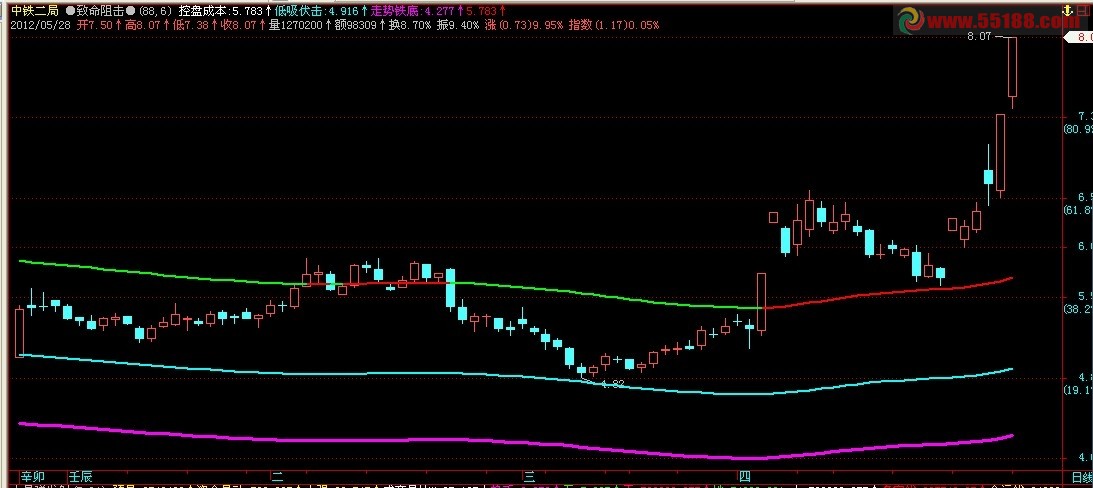Screen dimensions: 1093x488
Task: Click the yellow anchor icon at top right
Action: pos(1066,10)
